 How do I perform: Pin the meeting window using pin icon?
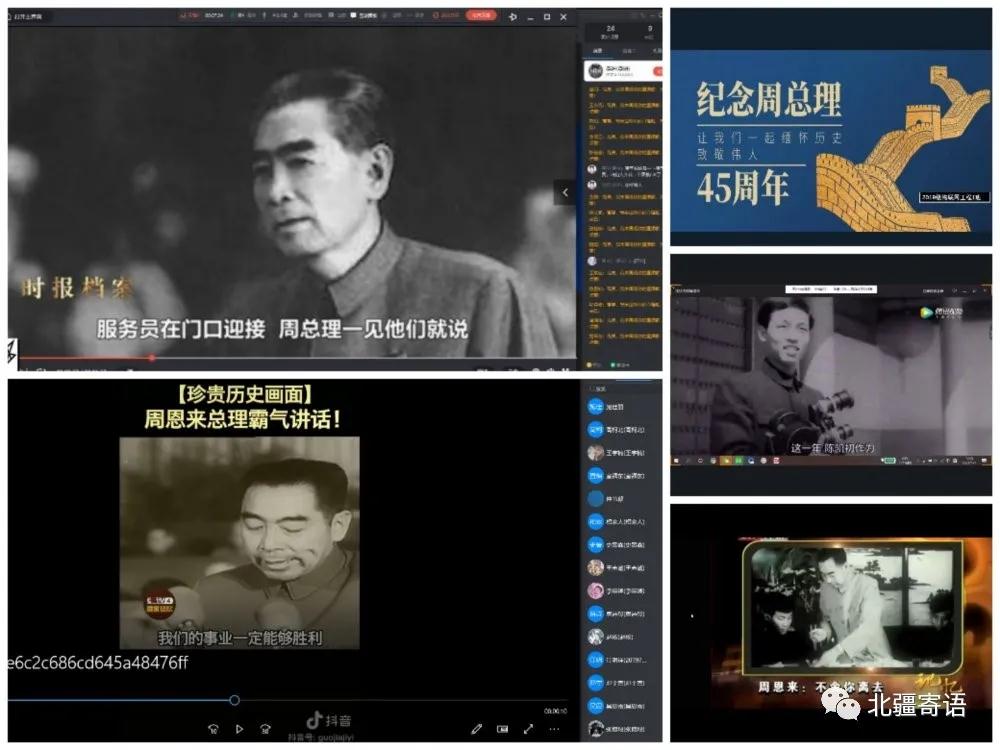pos(513,17)
